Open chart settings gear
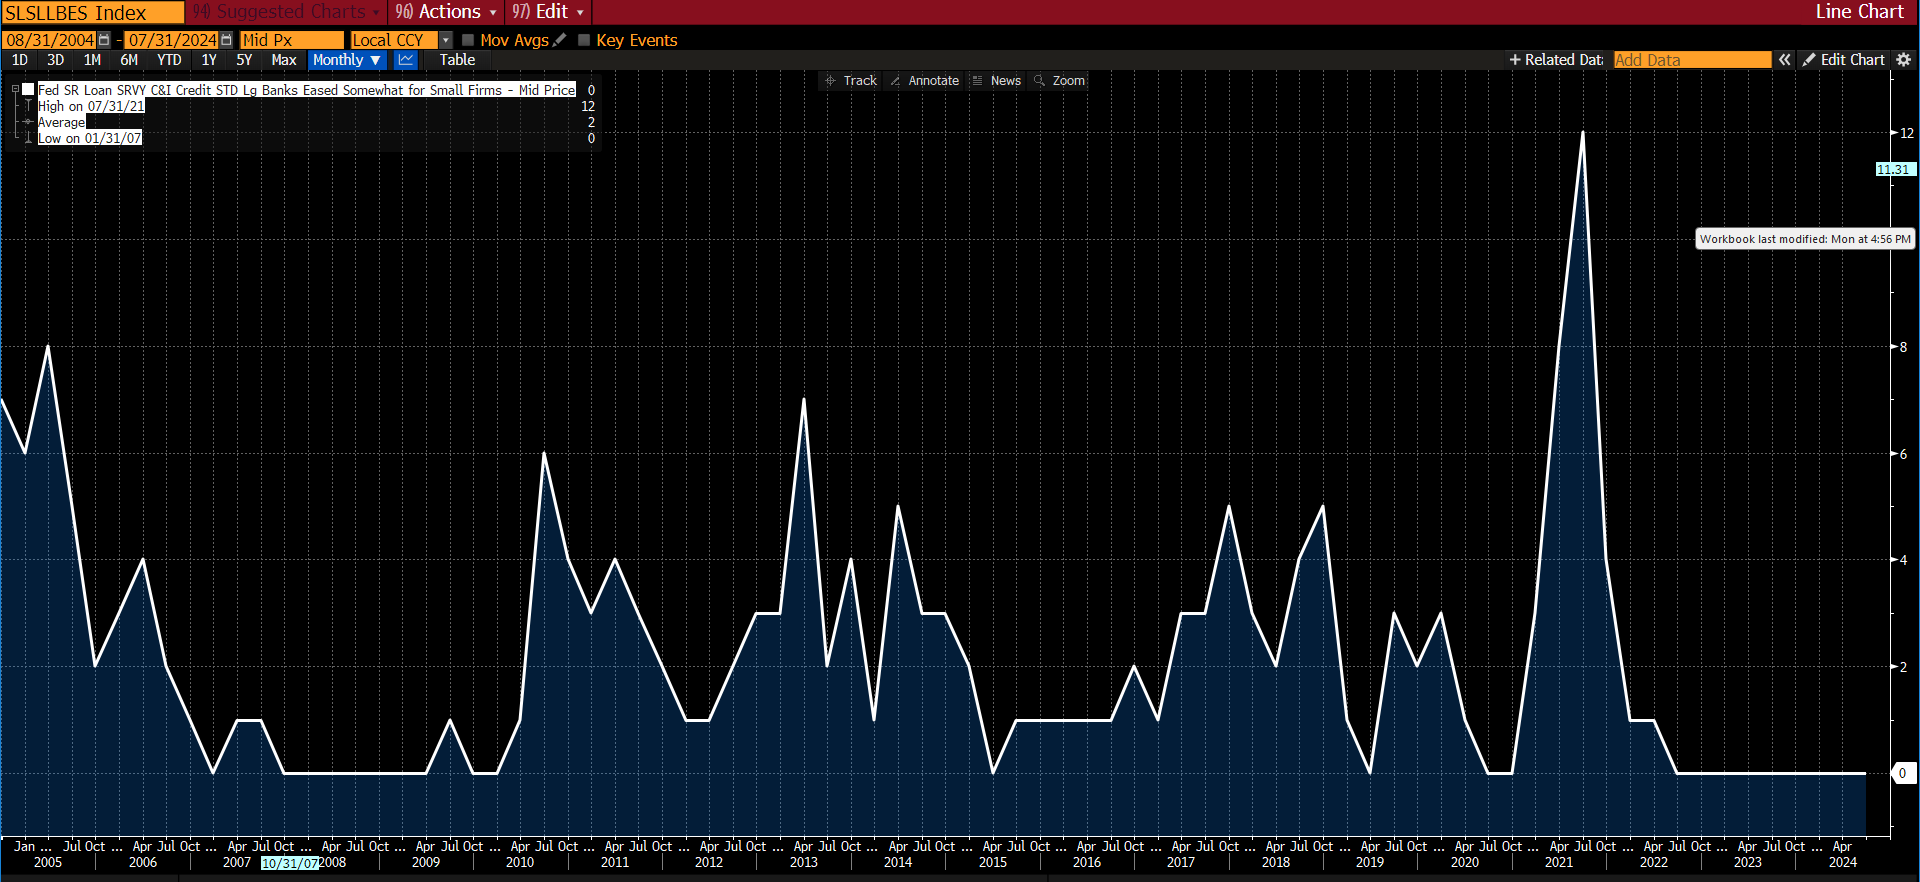The height and width of the screenshot is (882, 1920). pos(1904,60)
